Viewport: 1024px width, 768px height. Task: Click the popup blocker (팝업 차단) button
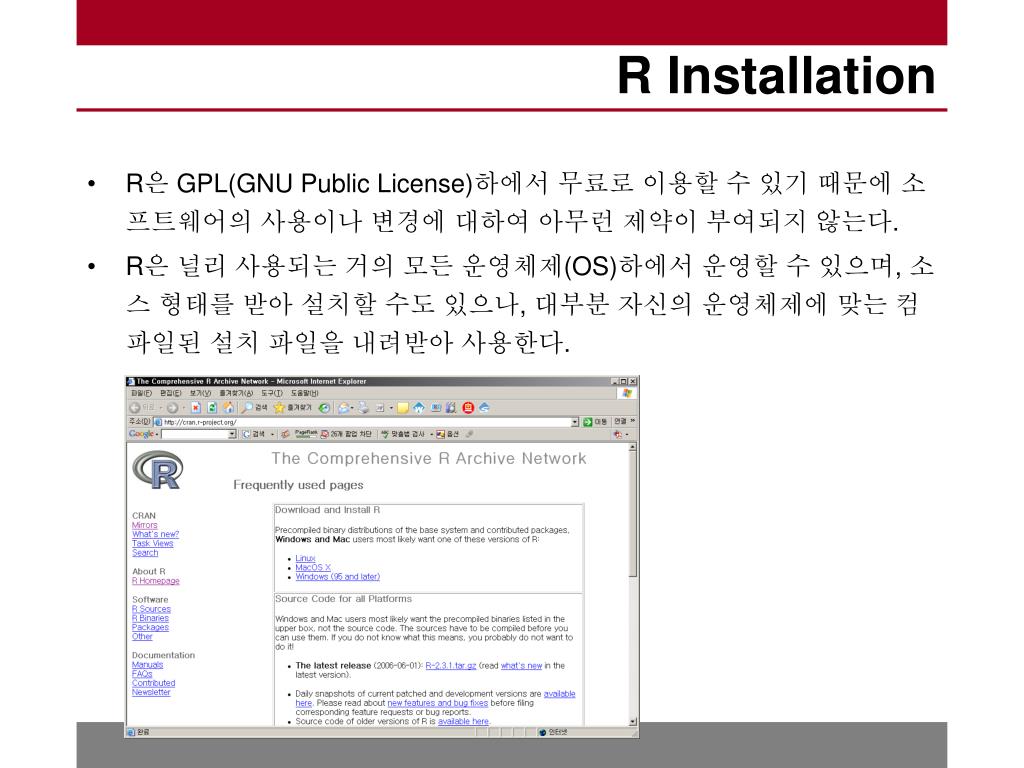click(x=345, y=434)
